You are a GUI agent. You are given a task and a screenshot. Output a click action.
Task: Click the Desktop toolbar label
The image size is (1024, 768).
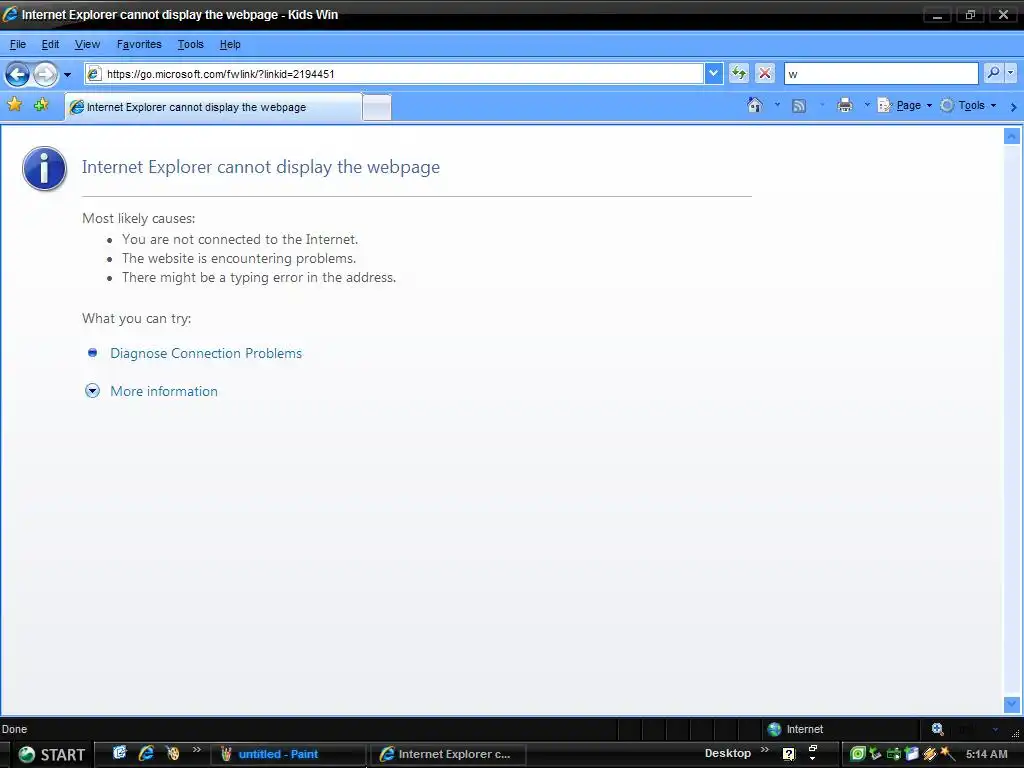coord(728,753)
